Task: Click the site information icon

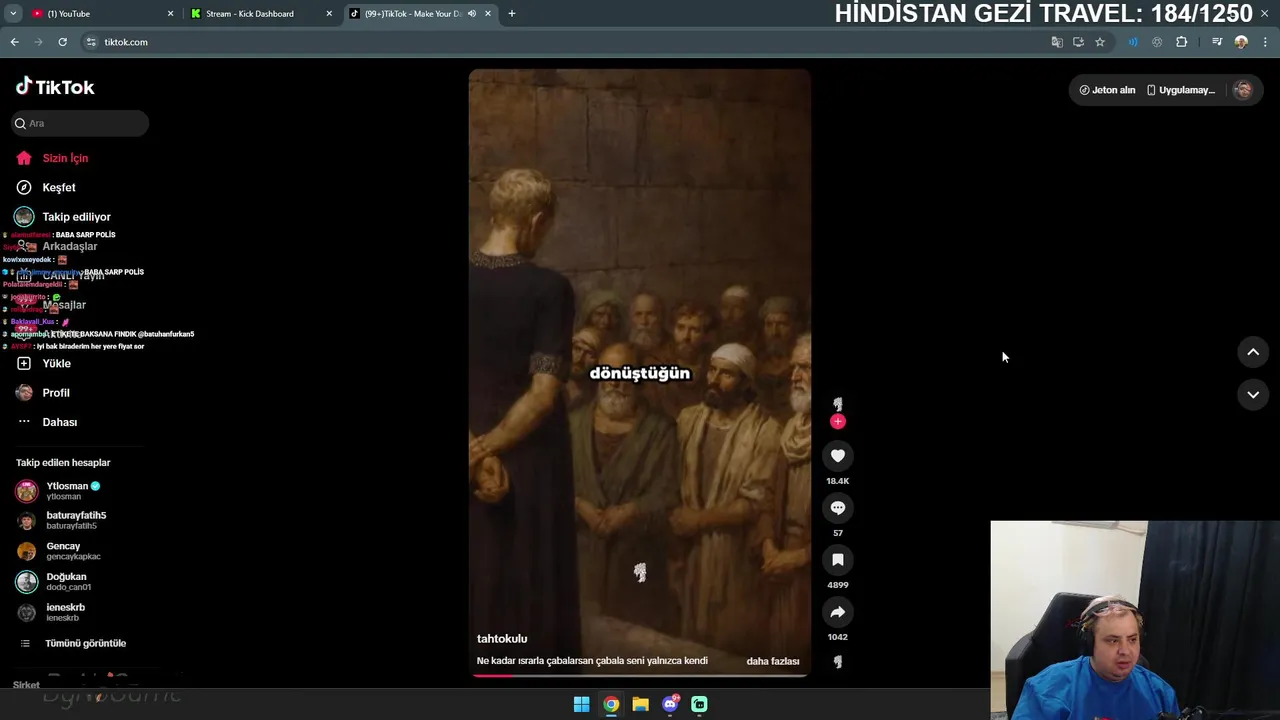Action: click(x=91, y=42)
